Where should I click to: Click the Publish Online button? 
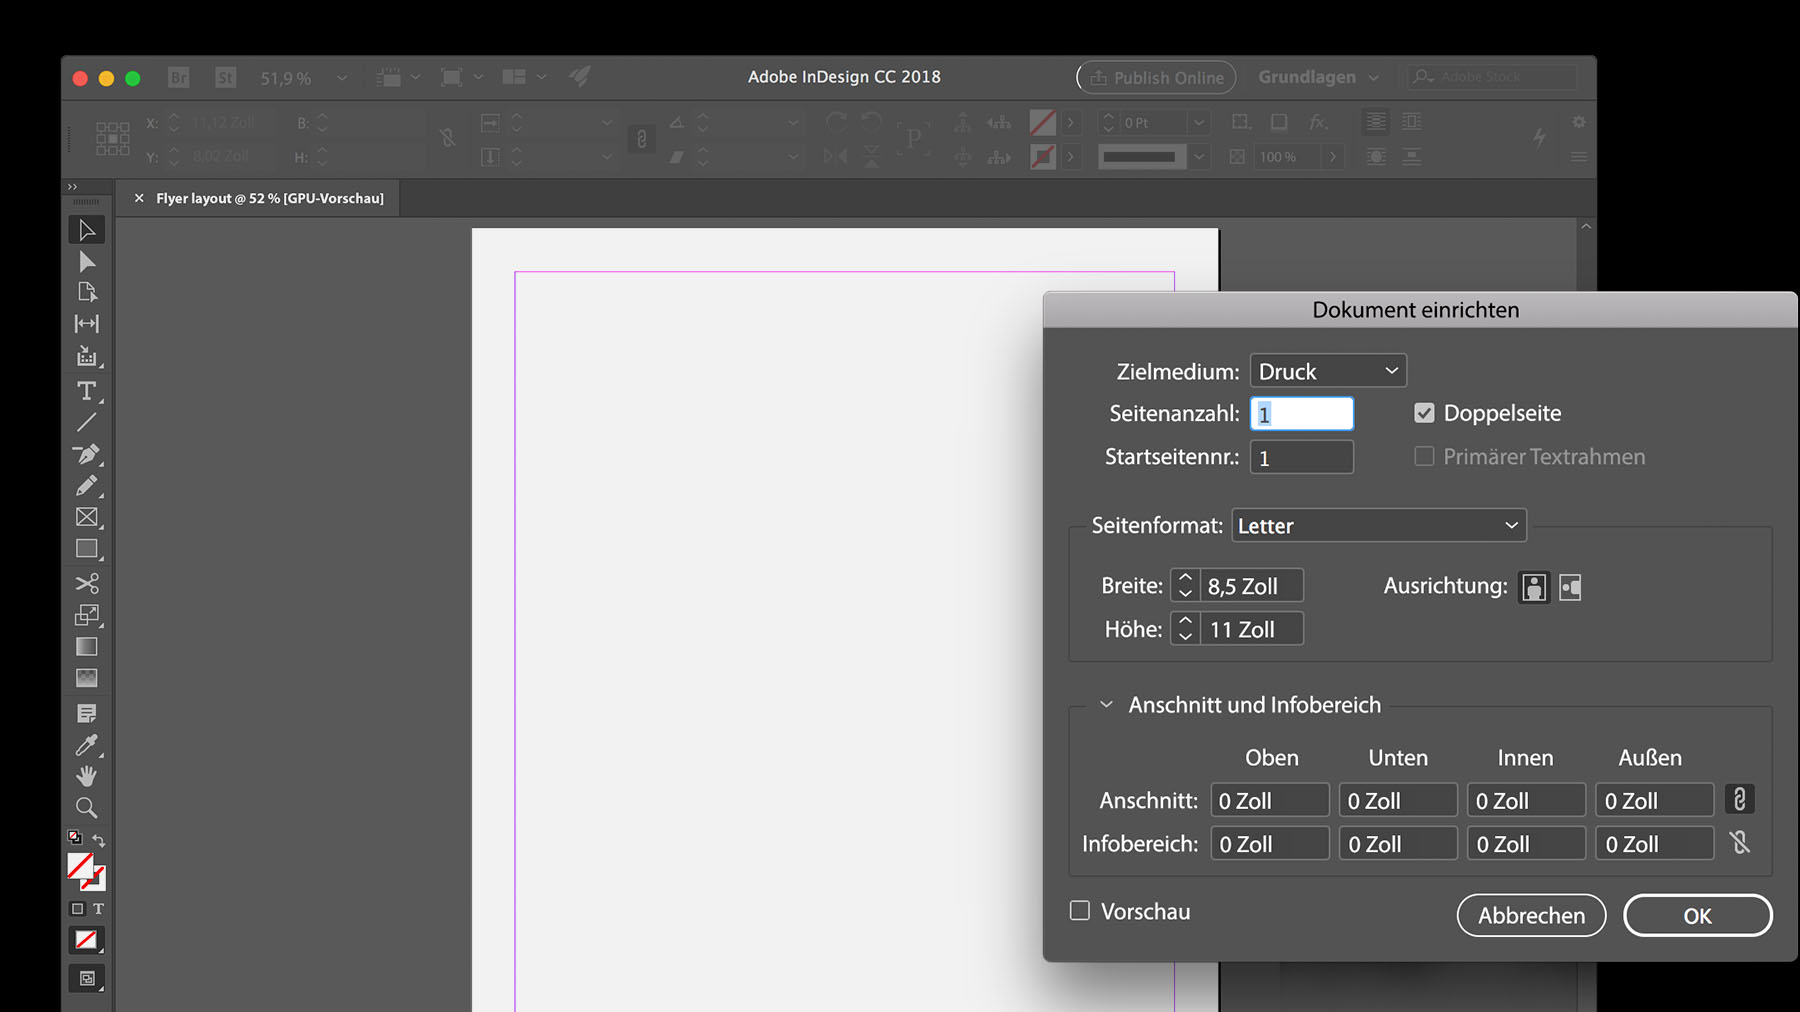[x=1156, y=77]
